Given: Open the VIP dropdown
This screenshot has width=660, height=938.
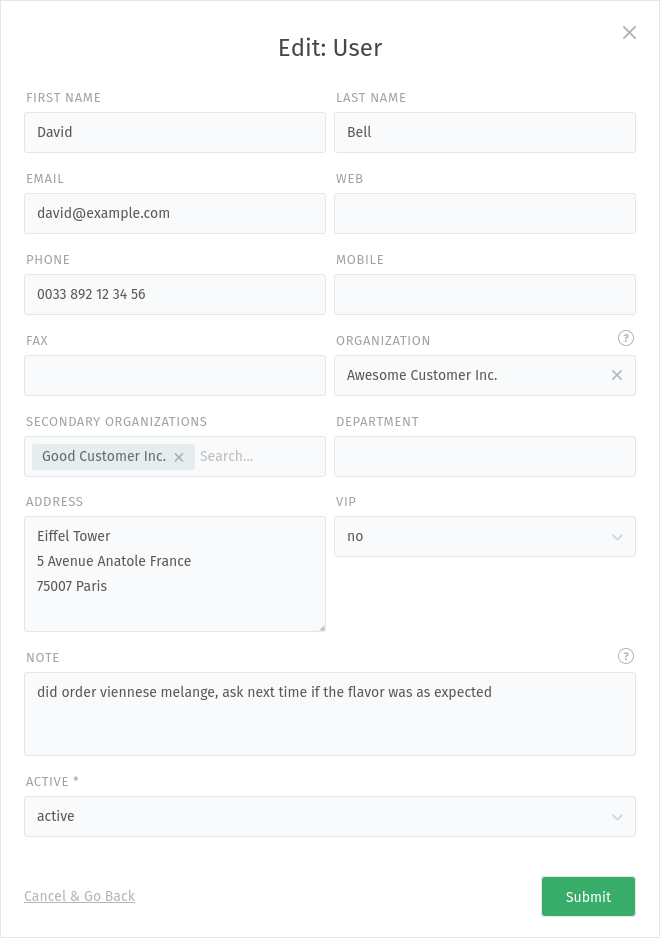Looking at the screenshot, I should click(x=485, y=536).
